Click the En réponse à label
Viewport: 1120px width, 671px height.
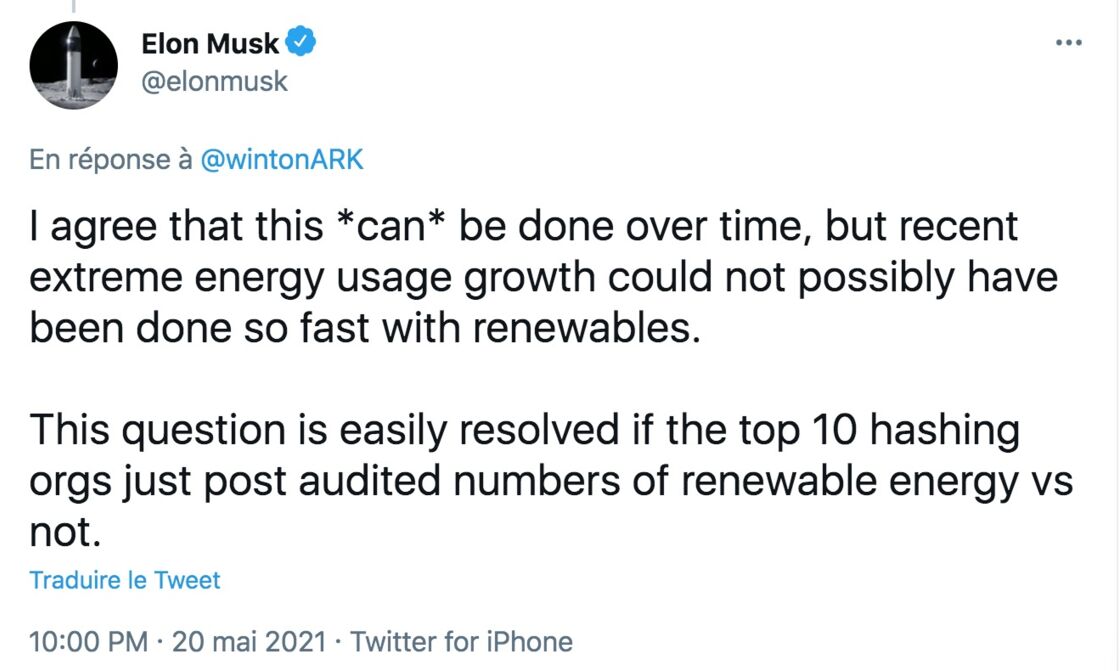[x=111, y=159]
